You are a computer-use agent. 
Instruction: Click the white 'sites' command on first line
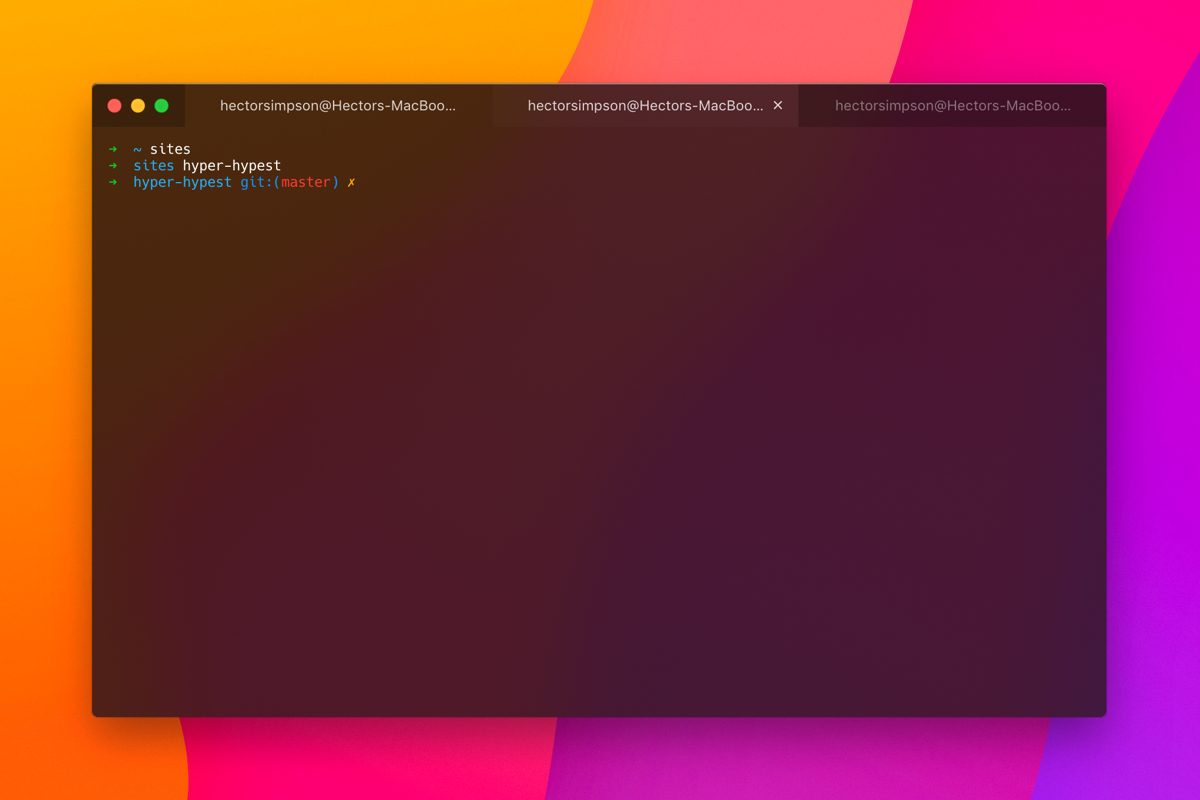tap(170, 149)
